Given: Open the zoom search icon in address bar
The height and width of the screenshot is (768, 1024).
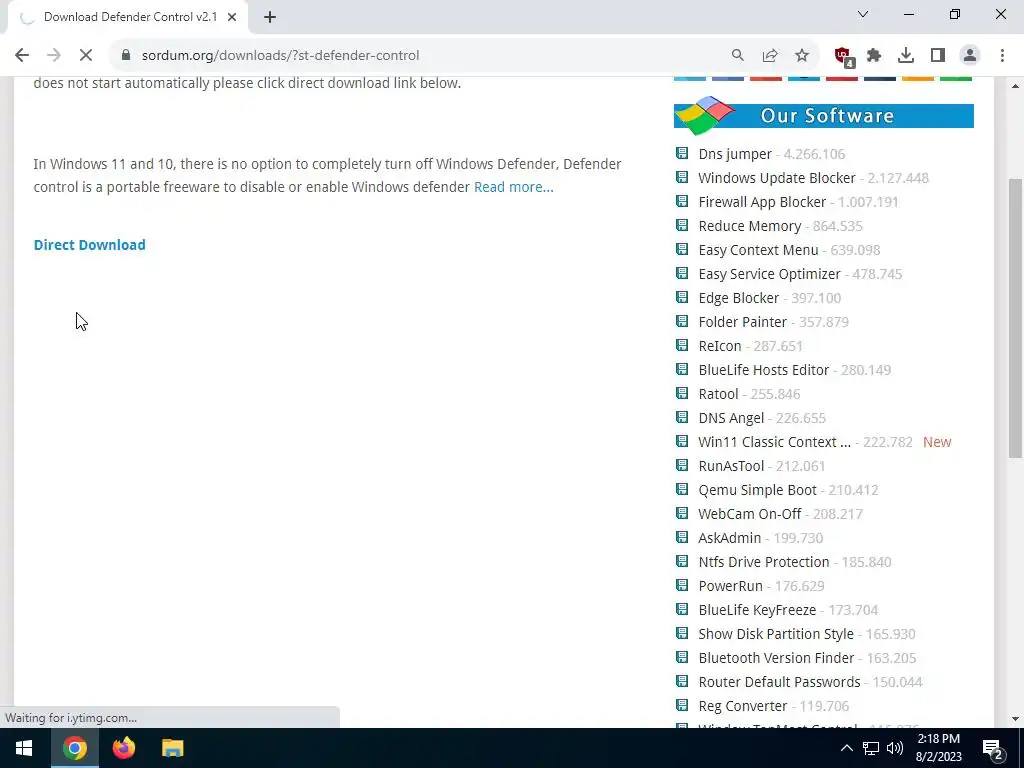Looking at the screenshot, I should point(737,56).
